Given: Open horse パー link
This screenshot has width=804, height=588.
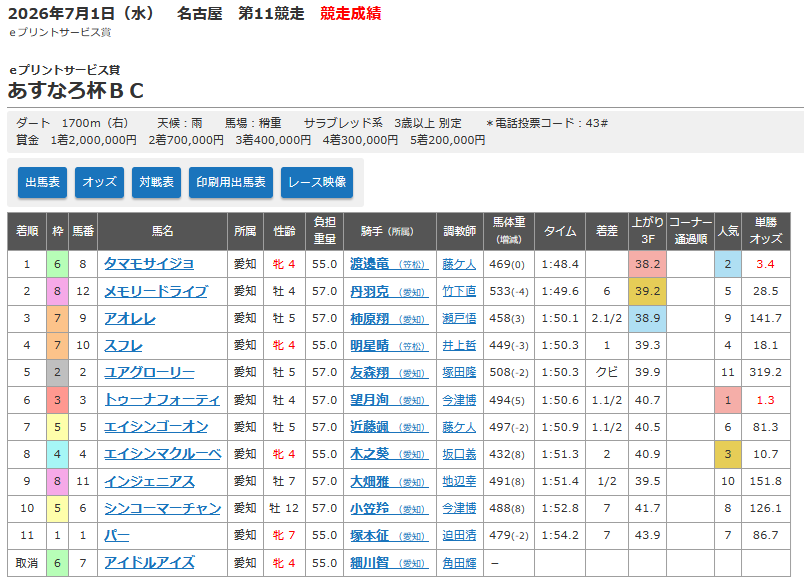Looking at the screenshot, I should [x=116, y=536].
